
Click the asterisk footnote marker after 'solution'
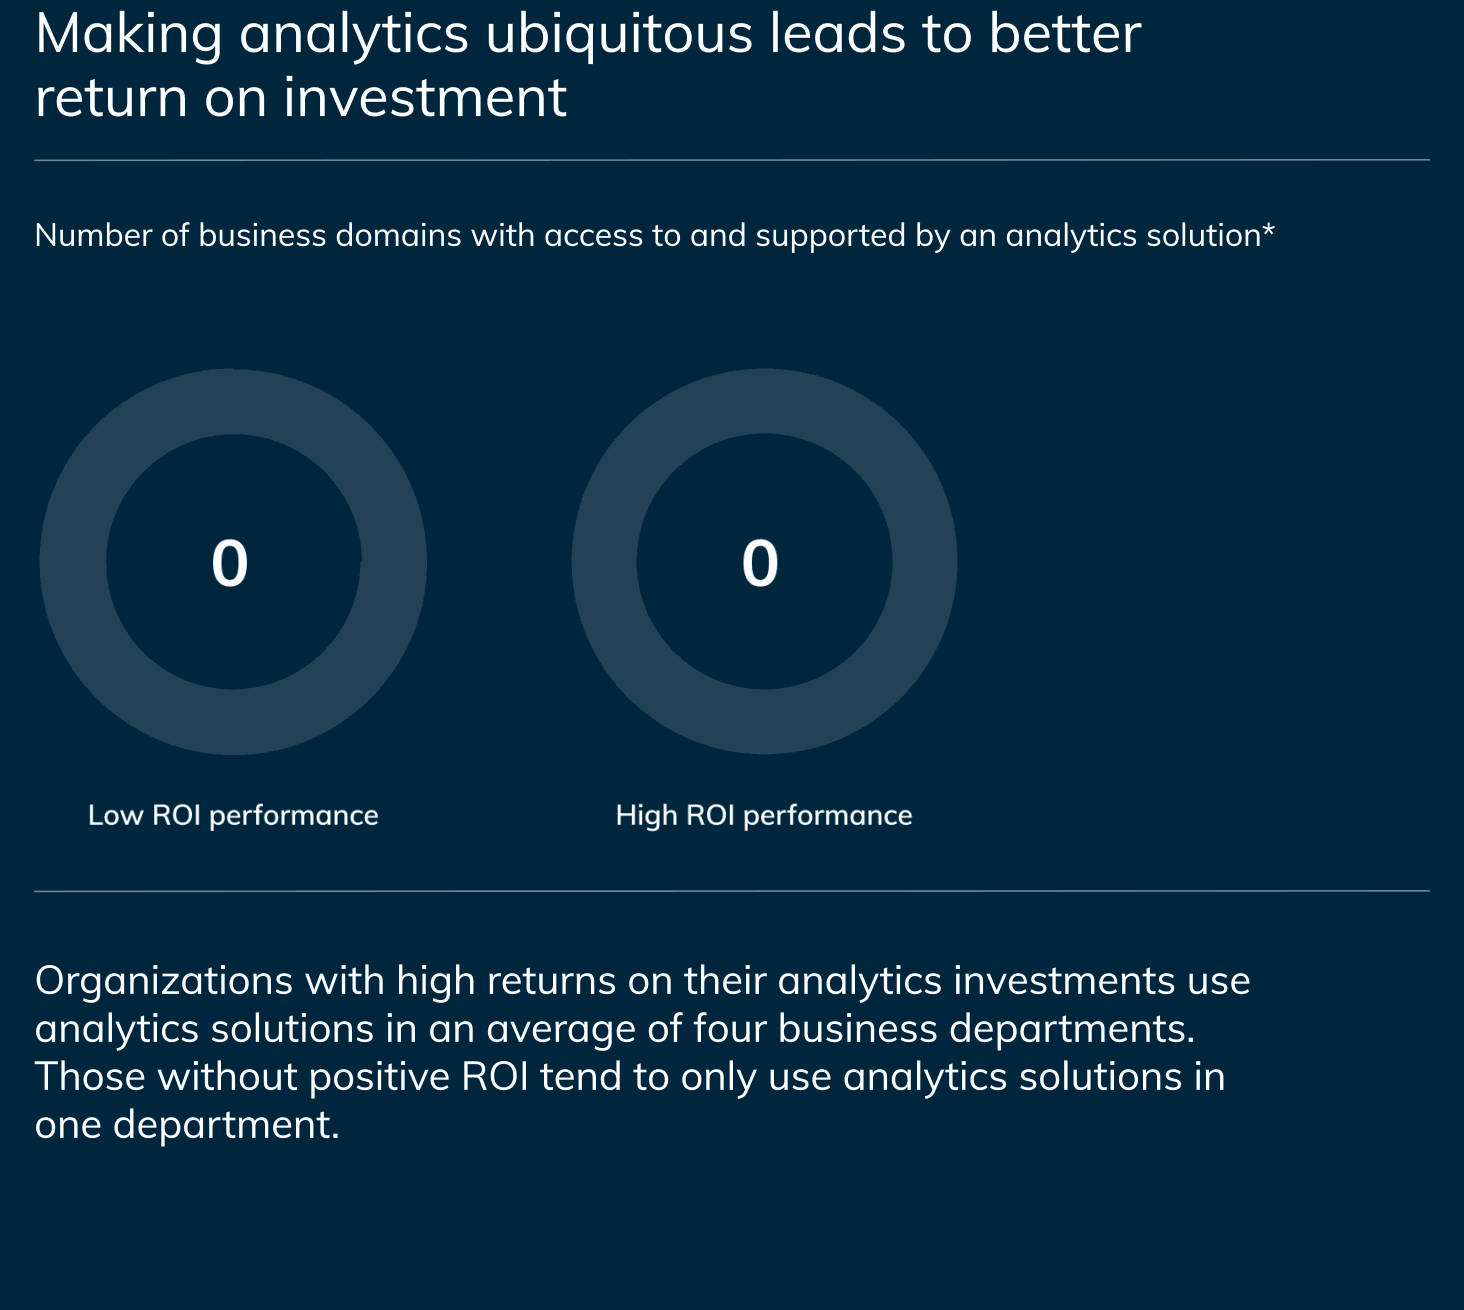(1268, 232)
